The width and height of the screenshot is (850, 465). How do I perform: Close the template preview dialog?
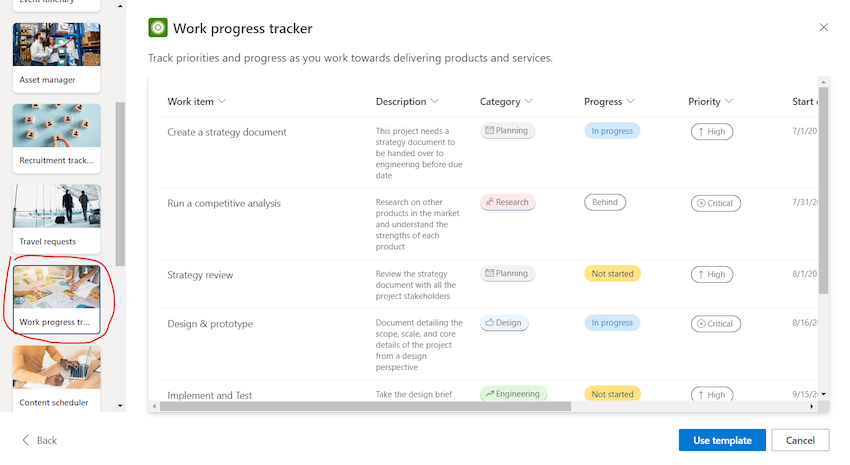click(x=823, y=27)
